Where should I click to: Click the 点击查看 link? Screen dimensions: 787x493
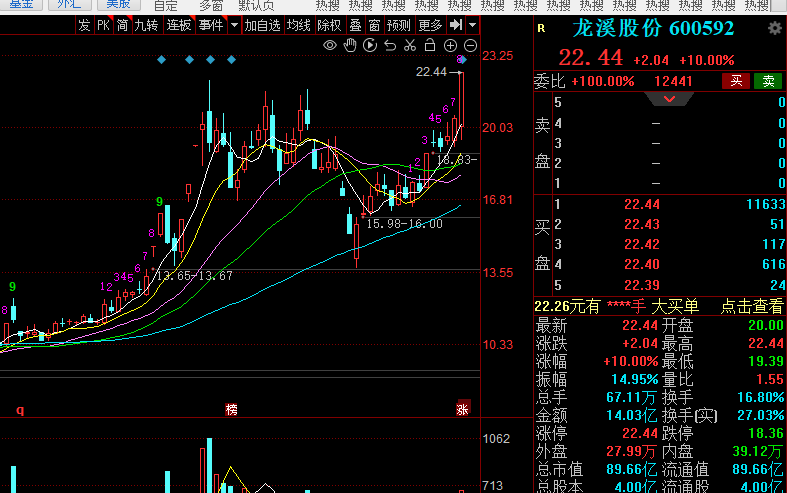pos(752,306)
